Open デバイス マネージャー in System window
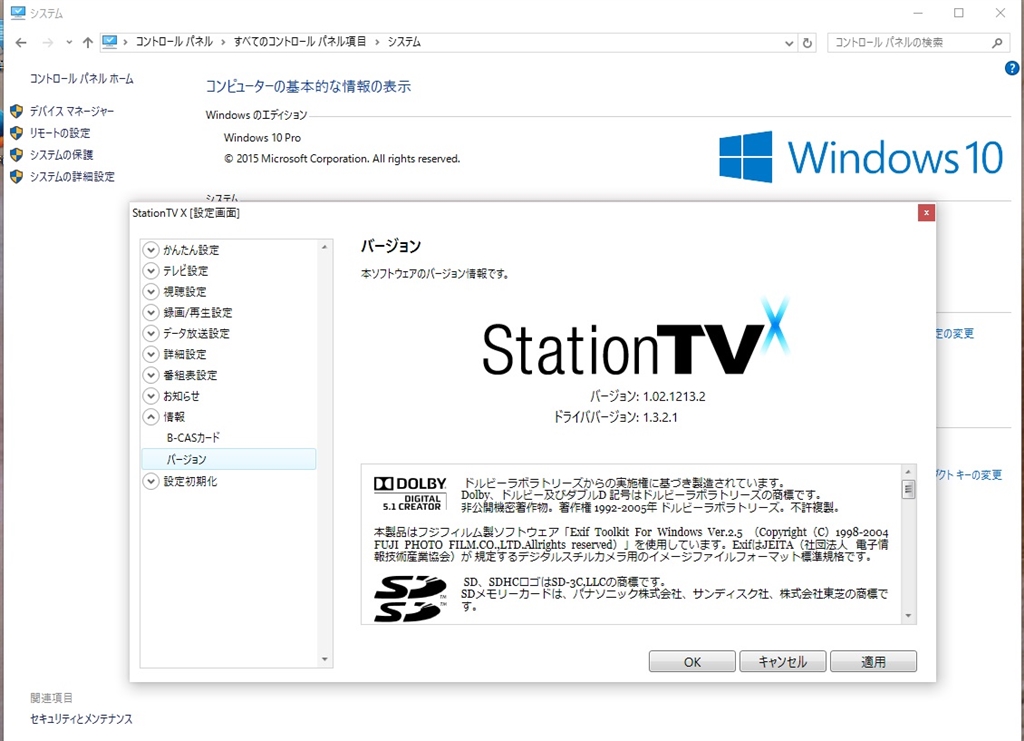This screenshot has height=741, width=1024. tap(72, 112)
